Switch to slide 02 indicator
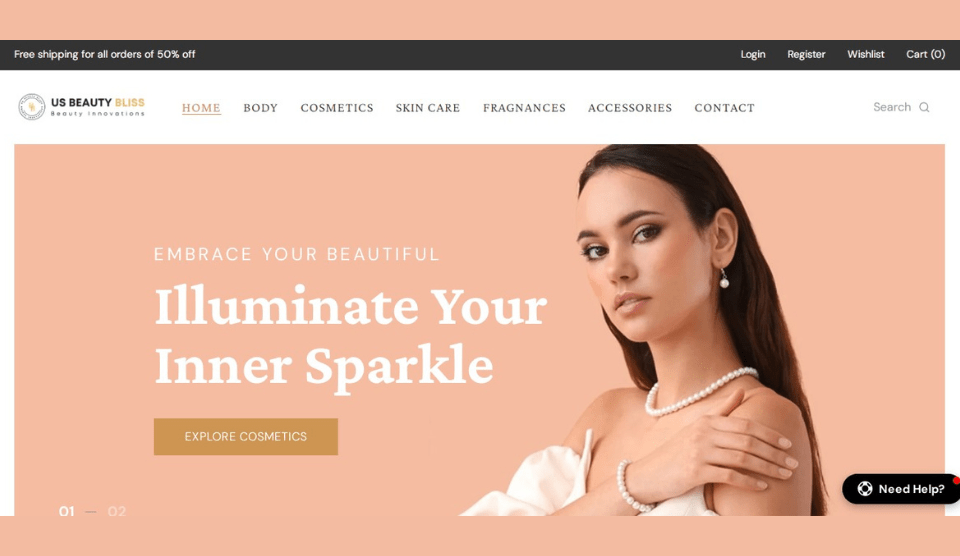 pos(117,511)
